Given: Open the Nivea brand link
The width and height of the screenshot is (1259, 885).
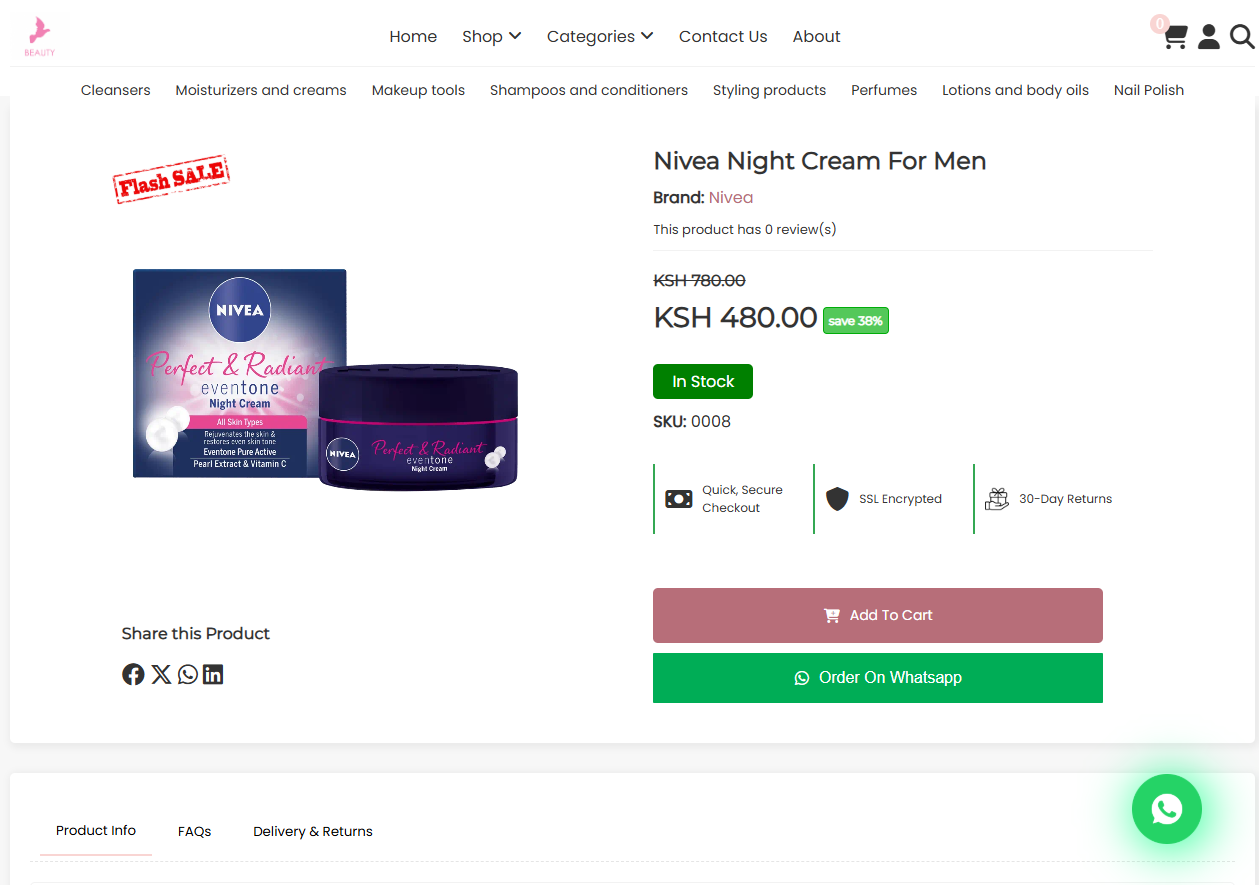Looking at the screenshot, I should click(731, 197).
